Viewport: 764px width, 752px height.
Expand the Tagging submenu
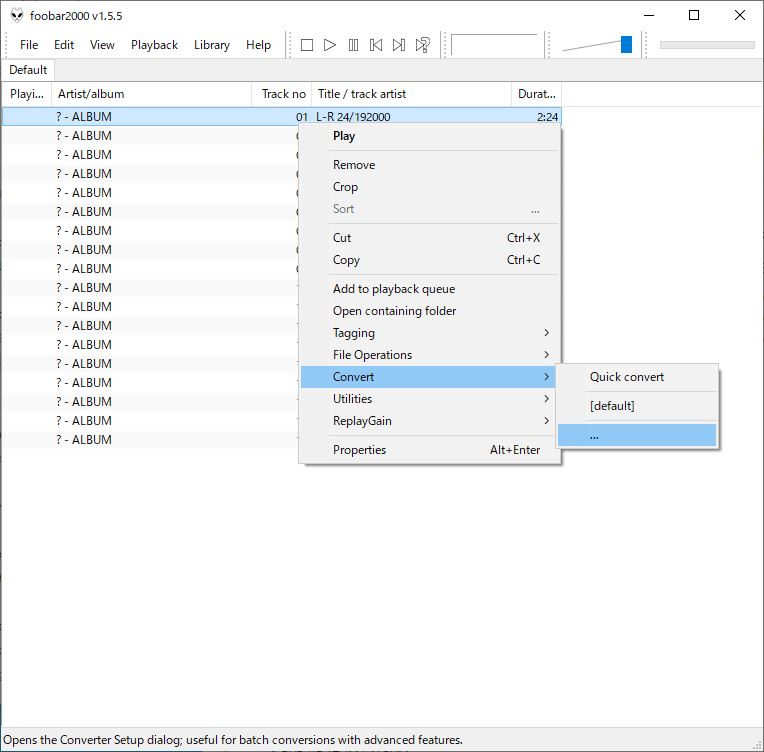click(x=430, y=333)
